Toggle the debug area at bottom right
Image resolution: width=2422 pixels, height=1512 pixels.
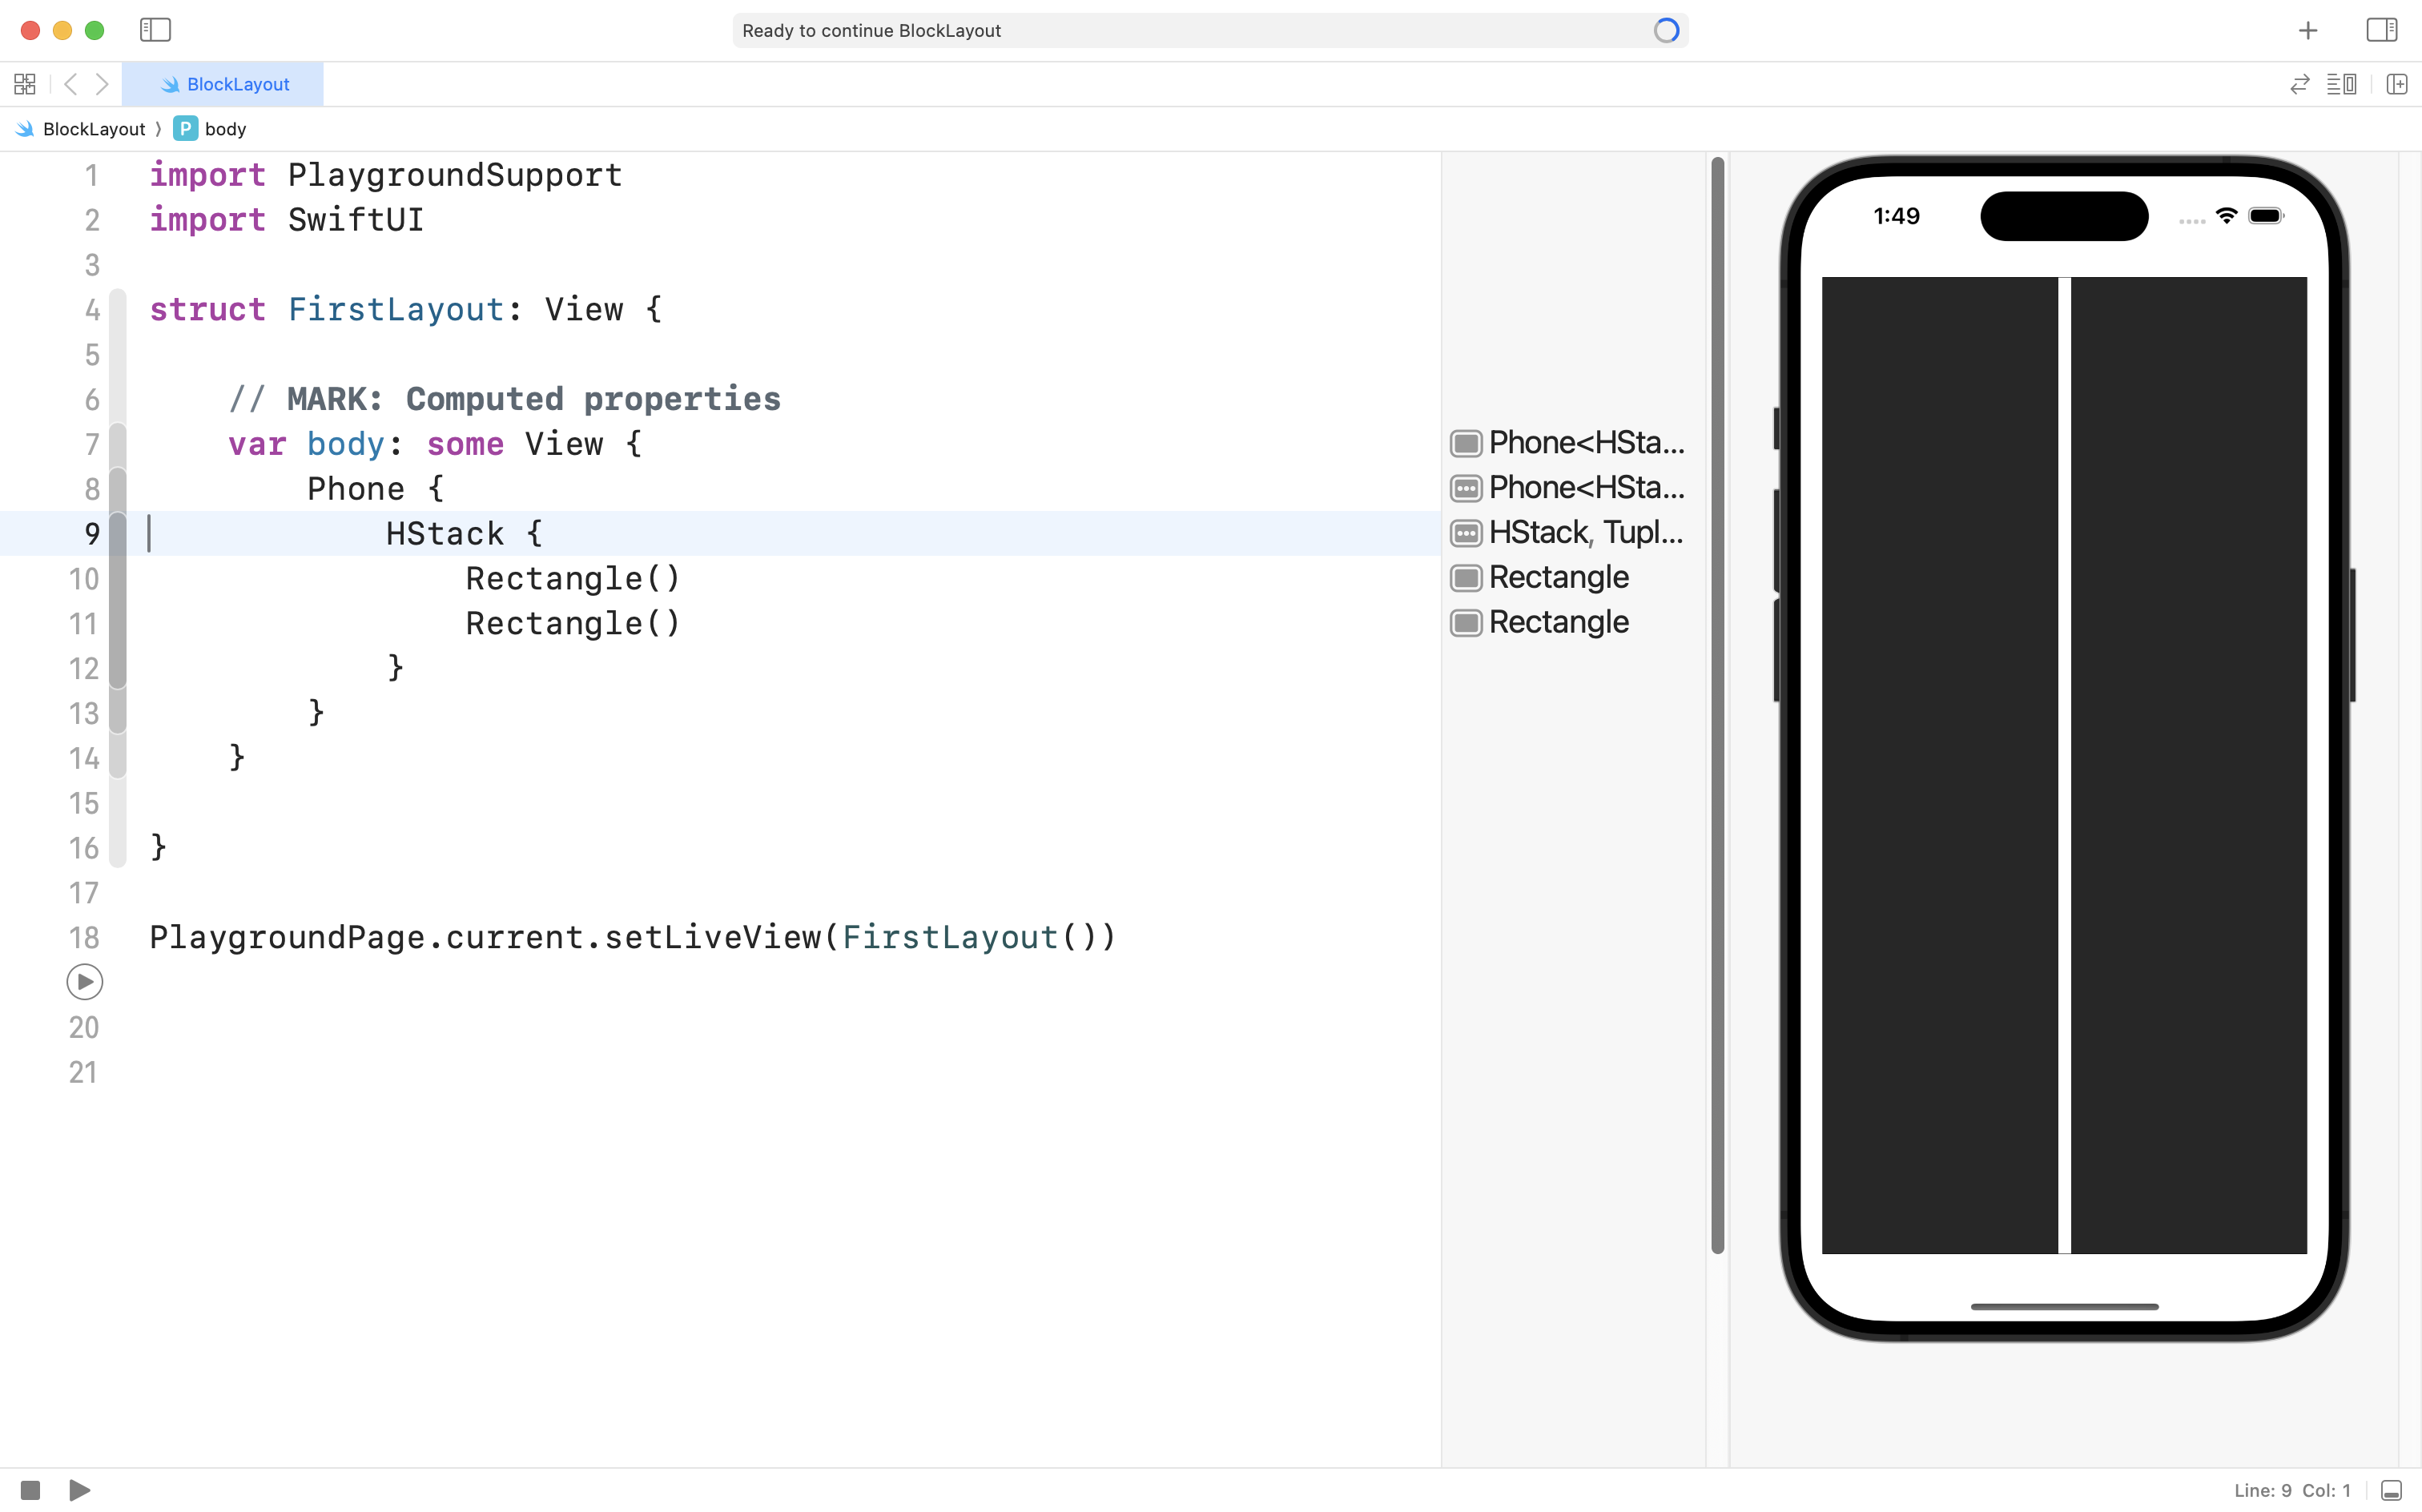click(2391, 1490)
